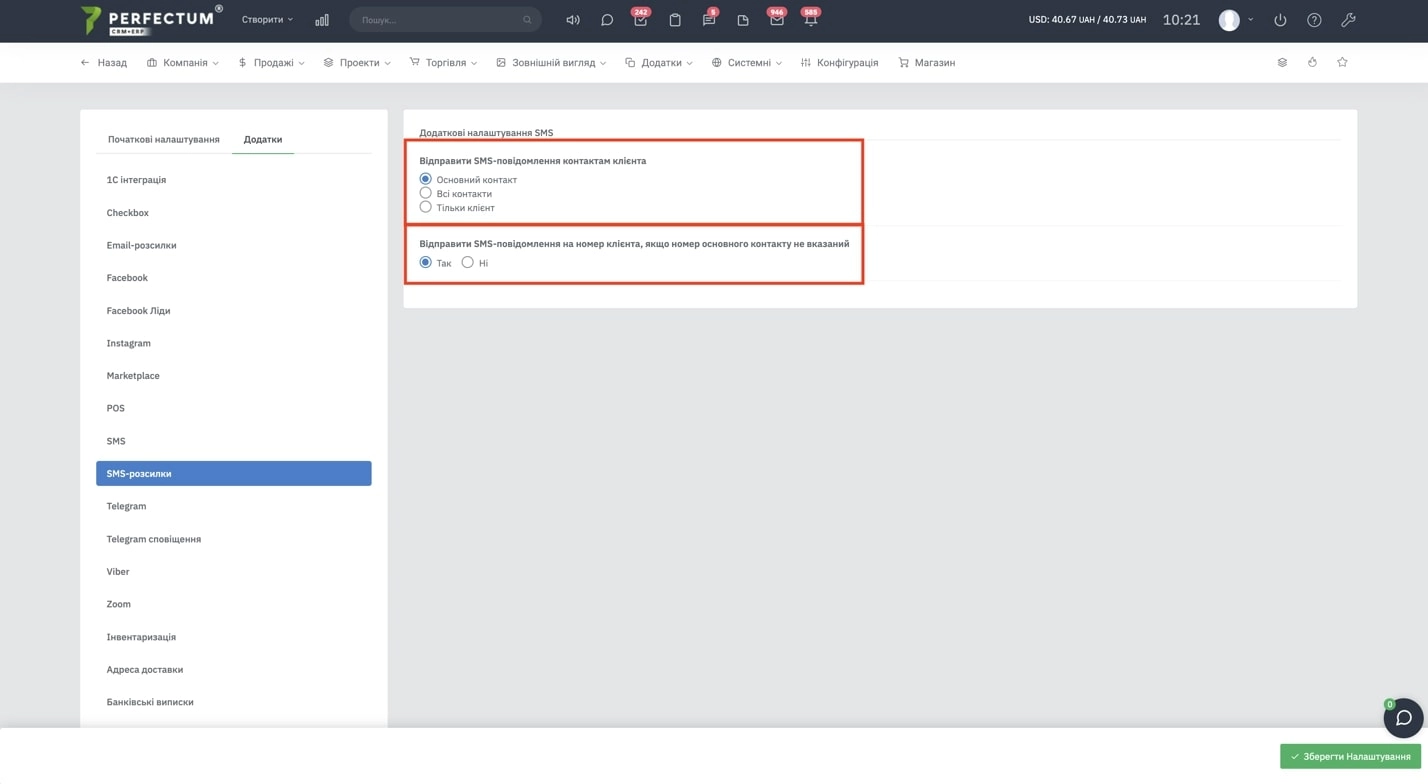
Task: Open 'Telegram' settings item
Action: 234,506
